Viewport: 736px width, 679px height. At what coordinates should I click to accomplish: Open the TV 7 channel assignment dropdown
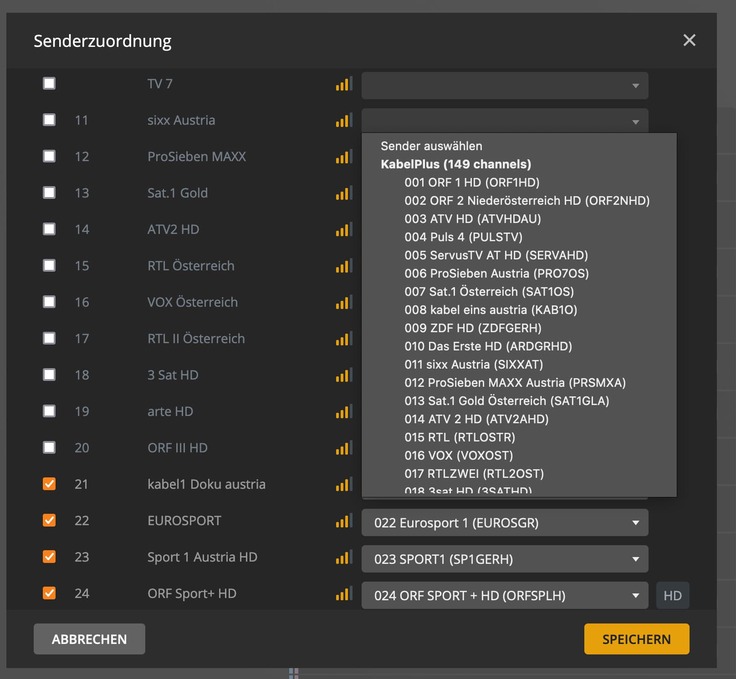pos(504,85)
